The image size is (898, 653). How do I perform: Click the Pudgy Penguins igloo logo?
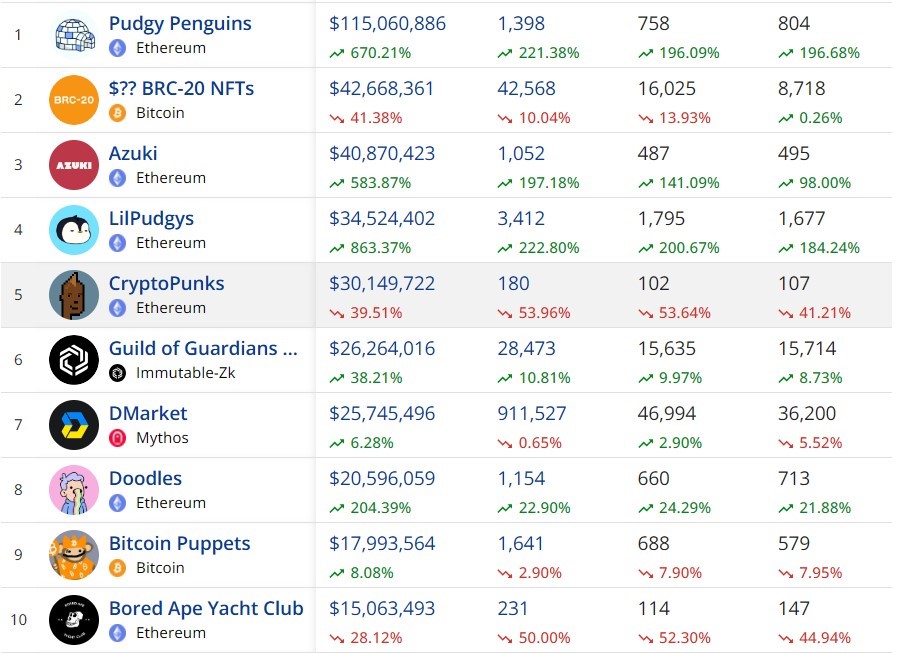[x=74, y=35]
